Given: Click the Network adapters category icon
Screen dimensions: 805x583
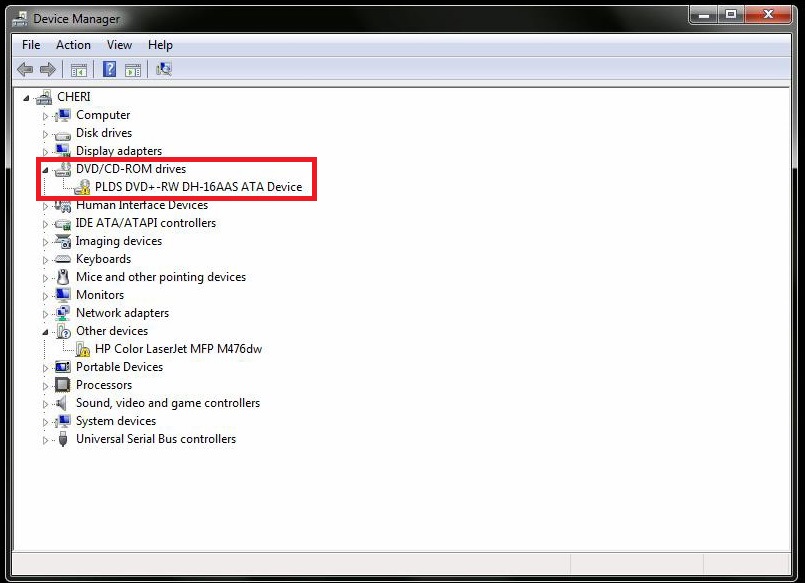Looking at the screenshot, I should (x=63, y=313).
